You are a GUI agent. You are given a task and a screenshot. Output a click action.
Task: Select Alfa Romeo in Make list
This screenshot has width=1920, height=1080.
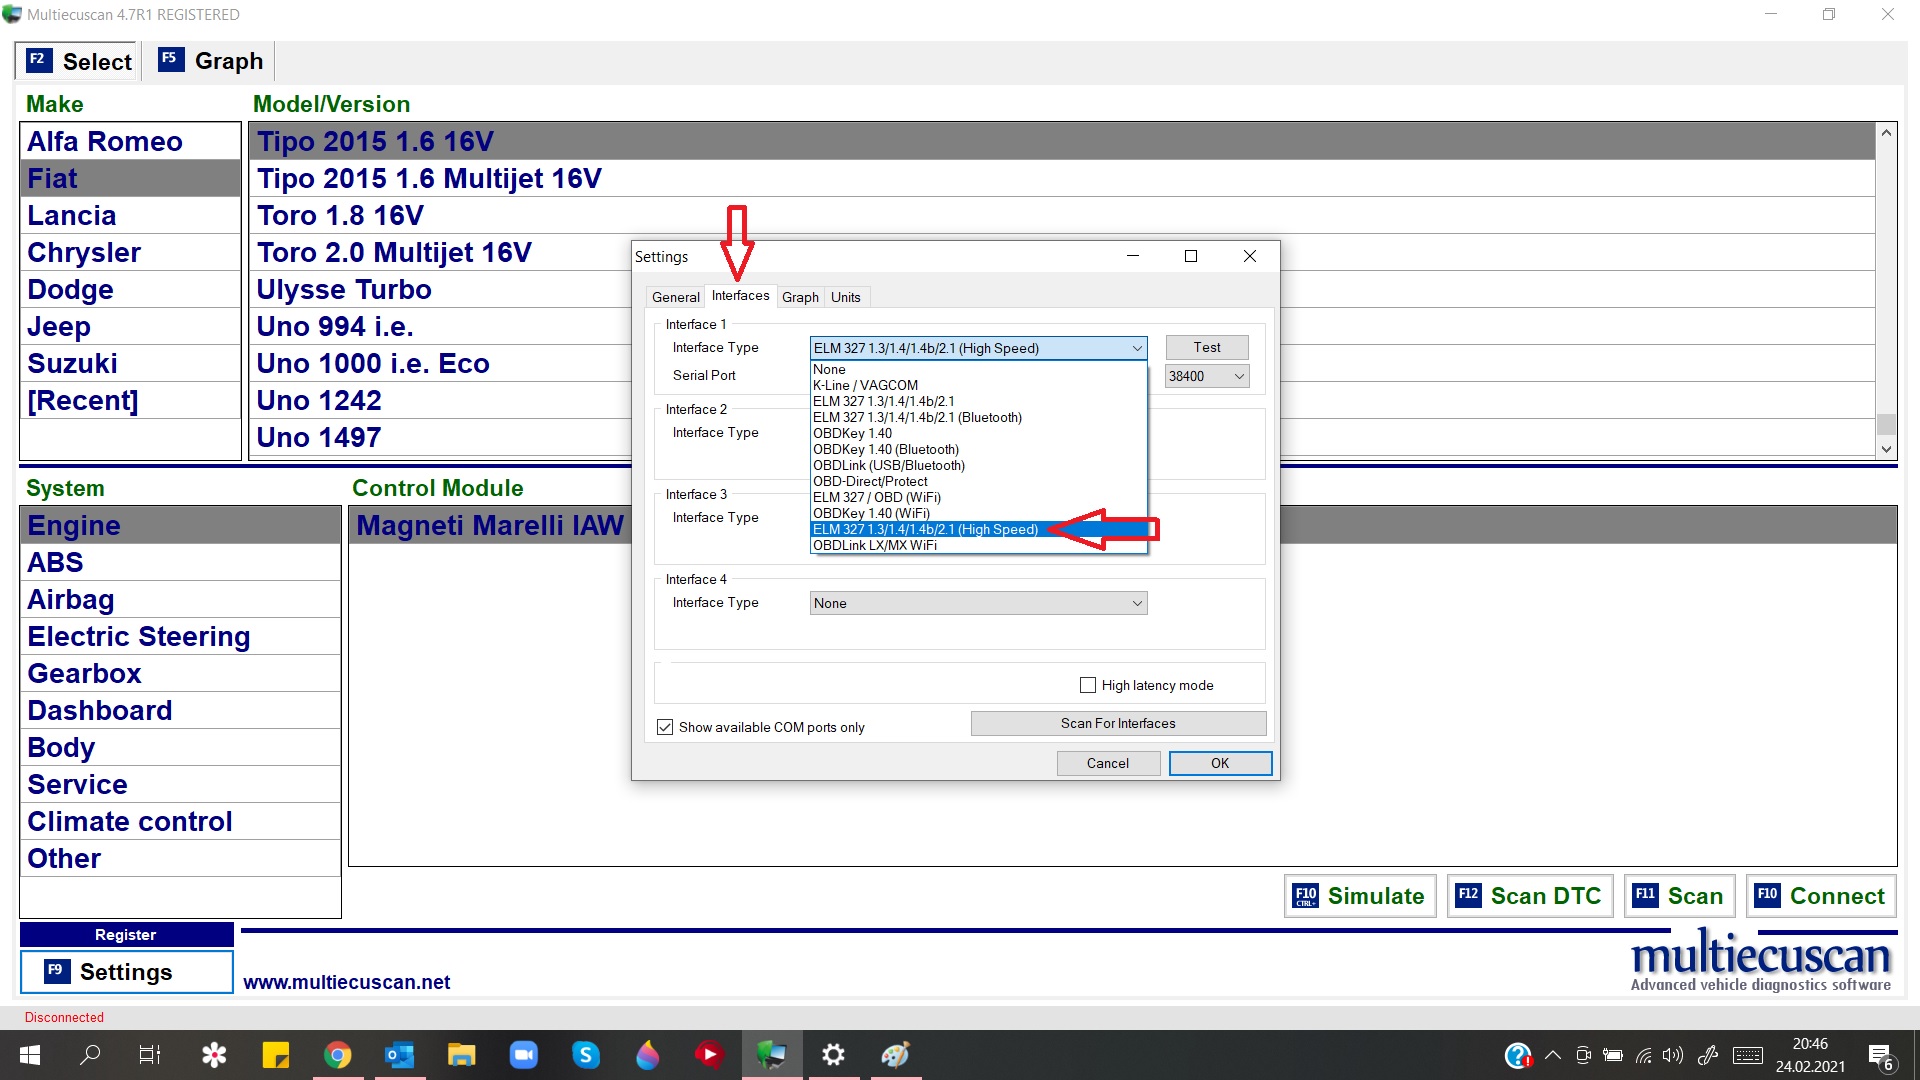[x=105, y=141]
